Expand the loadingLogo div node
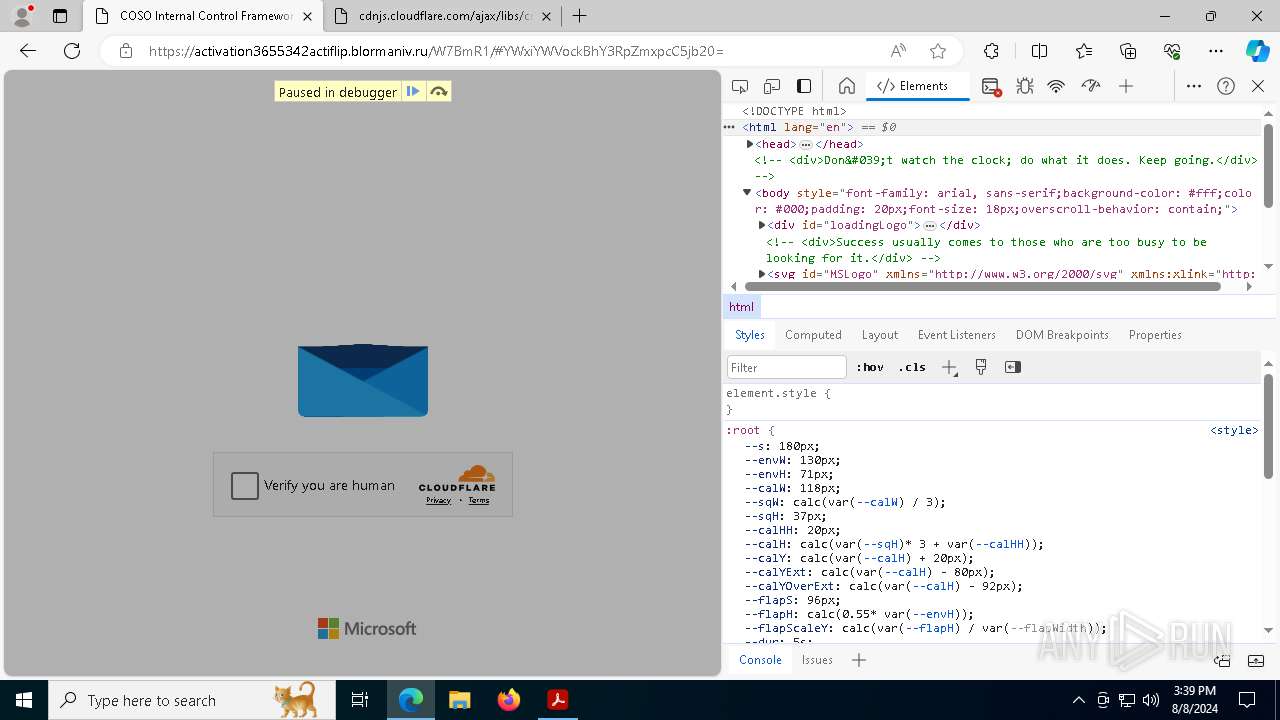Screen dimensions: 1280x720 [762, 225]
